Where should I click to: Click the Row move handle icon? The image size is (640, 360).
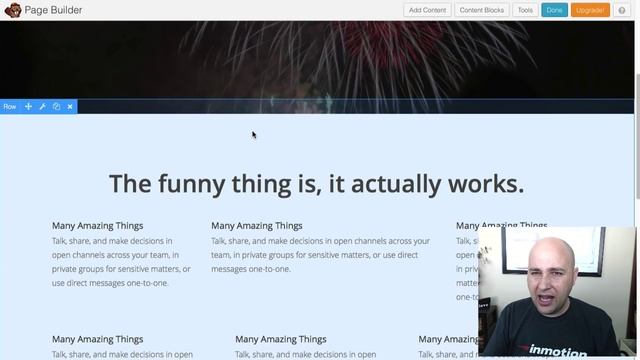pos(28,107)
